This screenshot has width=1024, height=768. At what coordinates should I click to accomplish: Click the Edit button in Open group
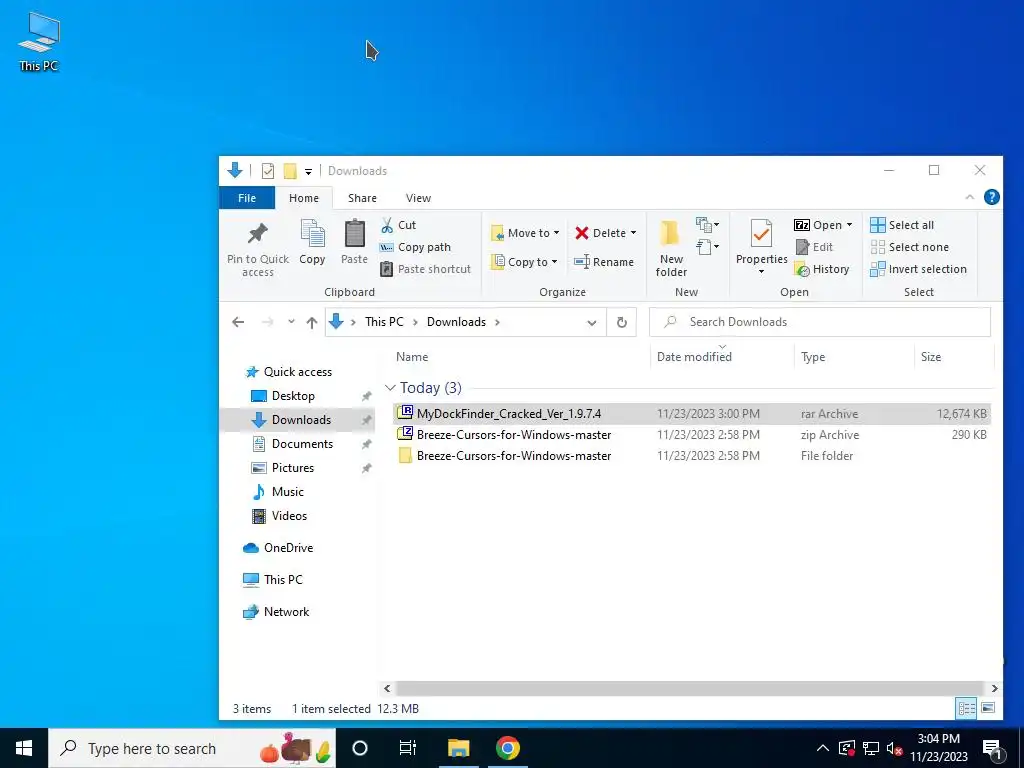(x=814, y=247)
